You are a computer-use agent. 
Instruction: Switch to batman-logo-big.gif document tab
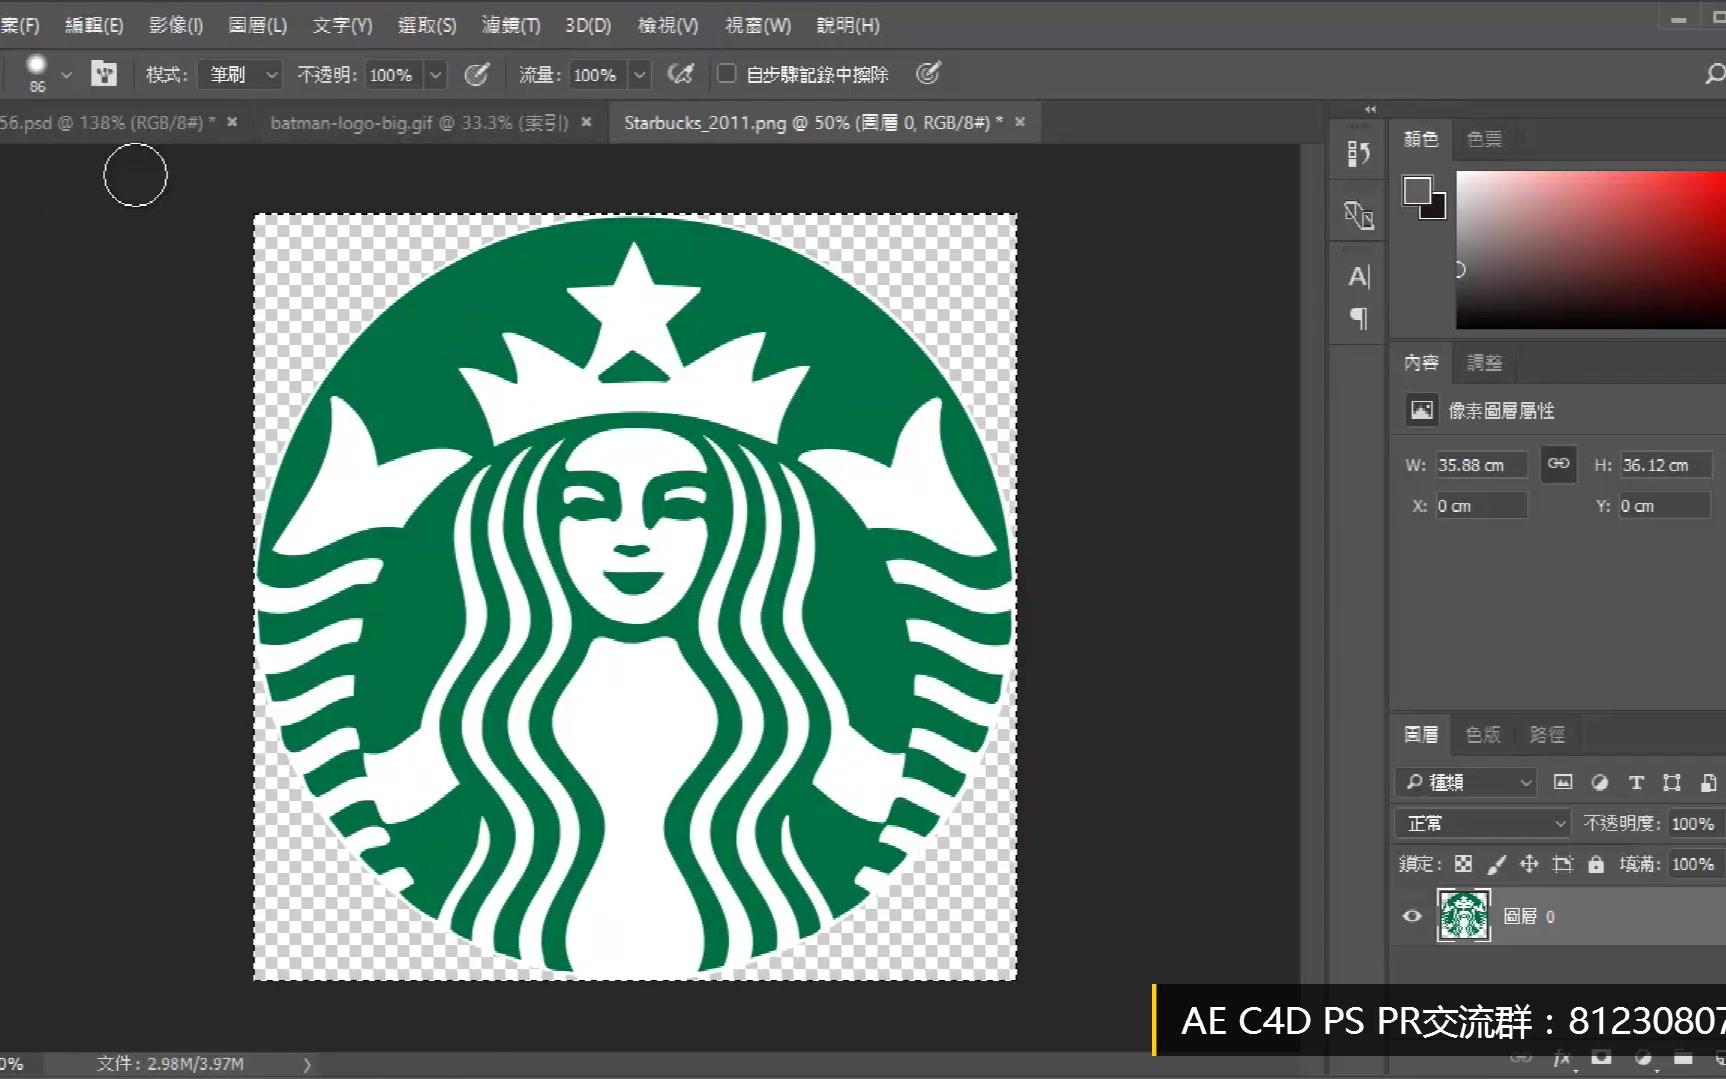pos(418,123)
